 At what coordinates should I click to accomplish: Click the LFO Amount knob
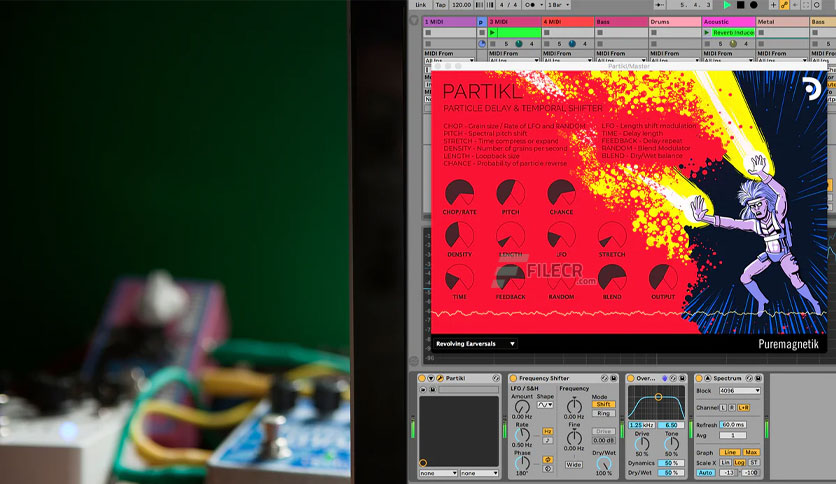pos(522,407)
